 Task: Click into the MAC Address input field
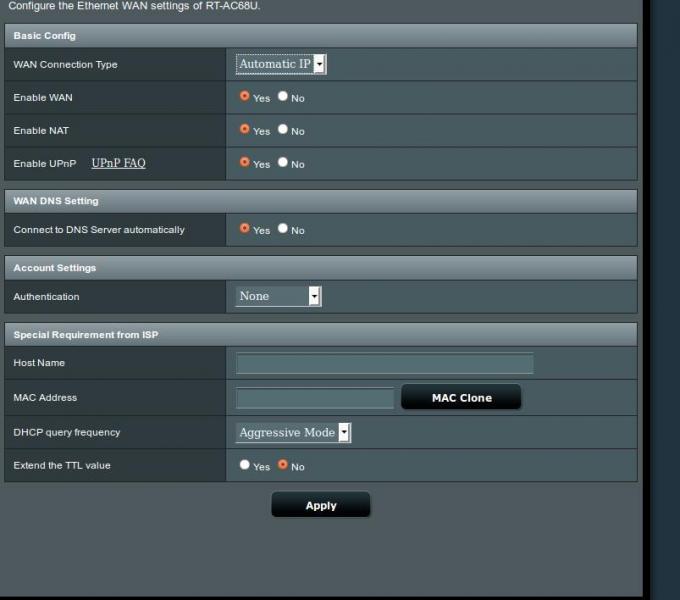(x=315, y=398)
